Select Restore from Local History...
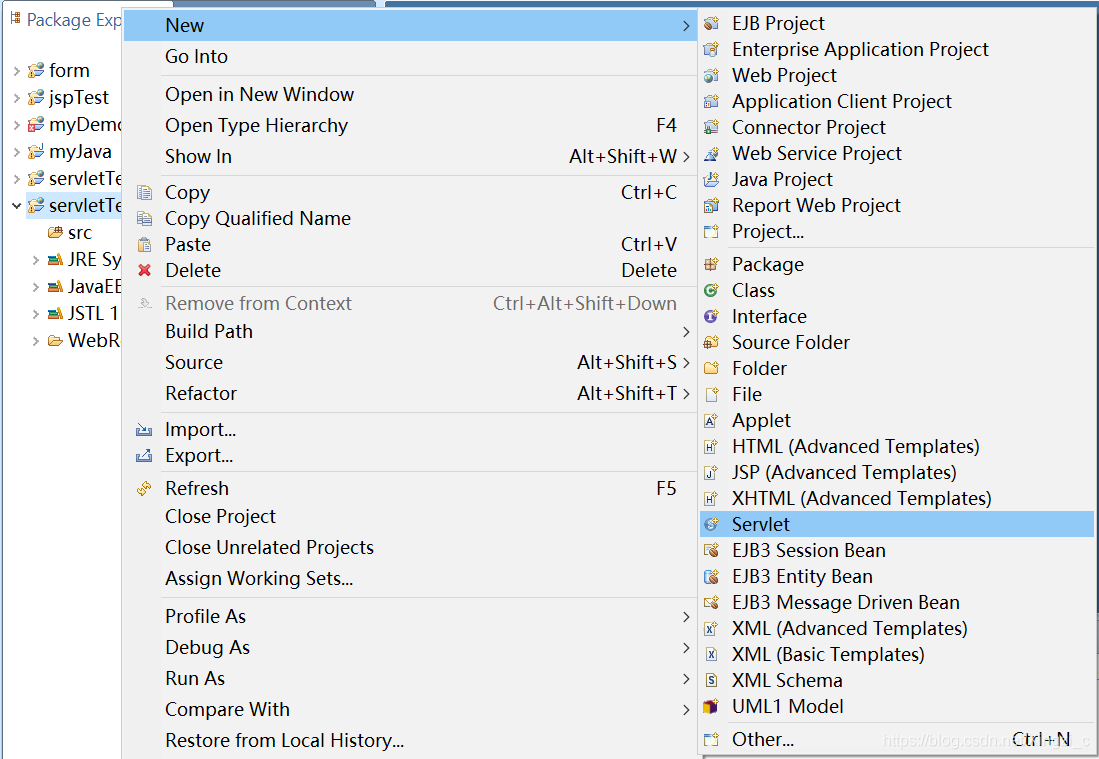Viewport: 1099px width, 759px height. [x=410, y=740]
